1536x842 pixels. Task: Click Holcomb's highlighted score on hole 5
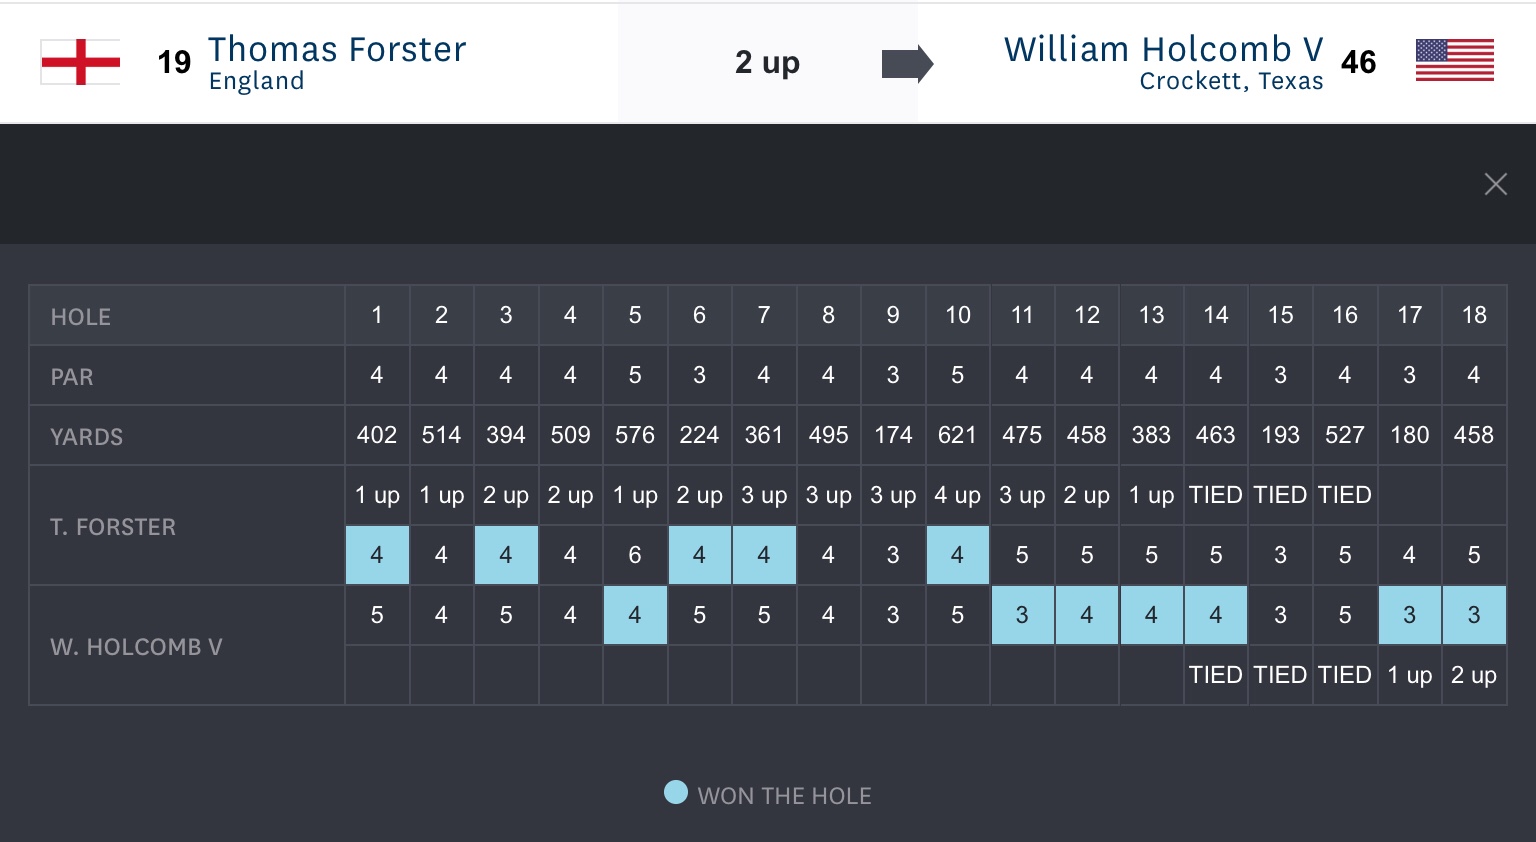[635, 615]
